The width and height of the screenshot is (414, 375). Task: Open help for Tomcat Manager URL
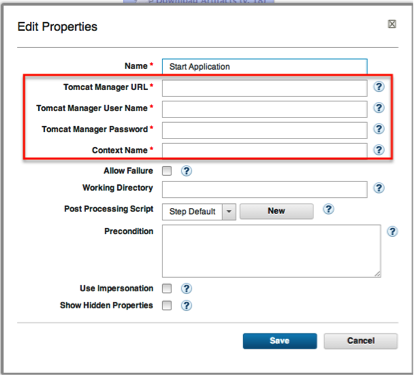379,87
